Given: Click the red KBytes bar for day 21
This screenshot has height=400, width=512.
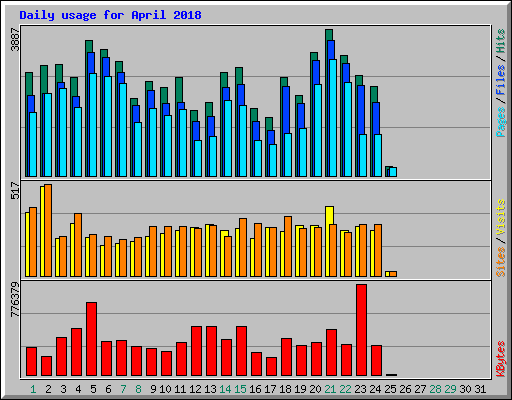Looking at the screenshot, I should click(331, 353).
